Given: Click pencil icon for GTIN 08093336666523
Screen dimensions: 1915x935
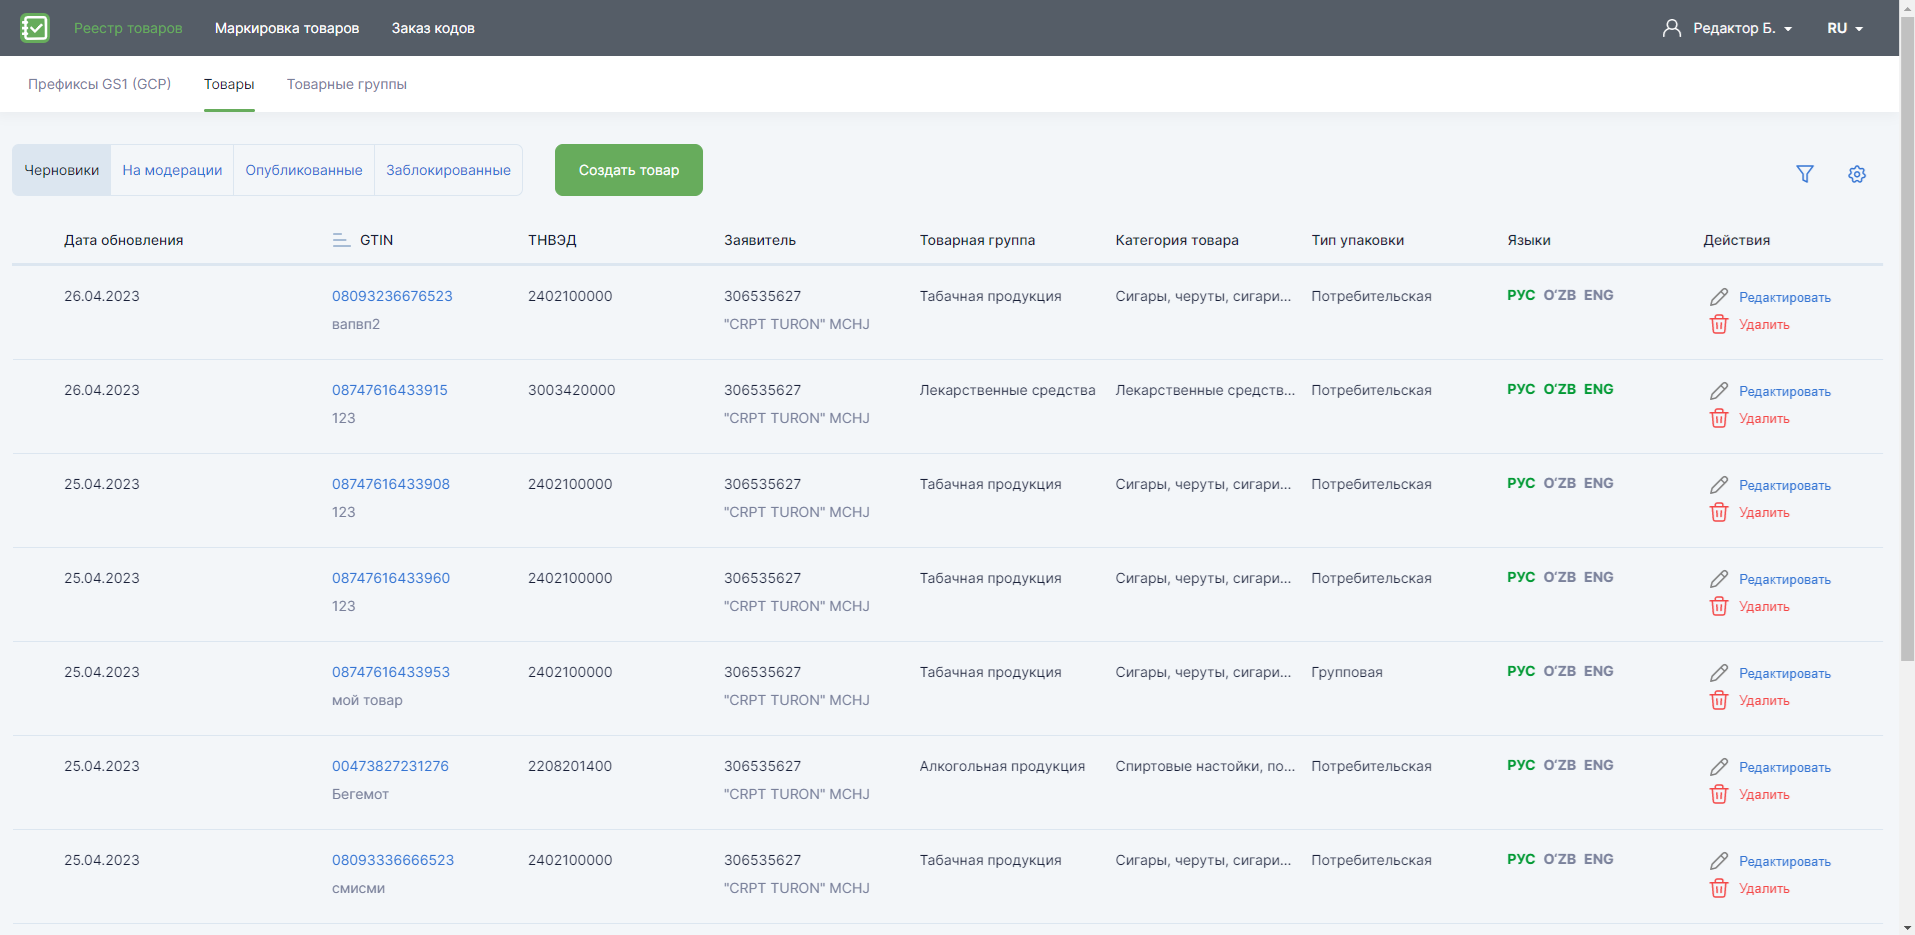Looking at the screenshot, I should (1719, 861).
